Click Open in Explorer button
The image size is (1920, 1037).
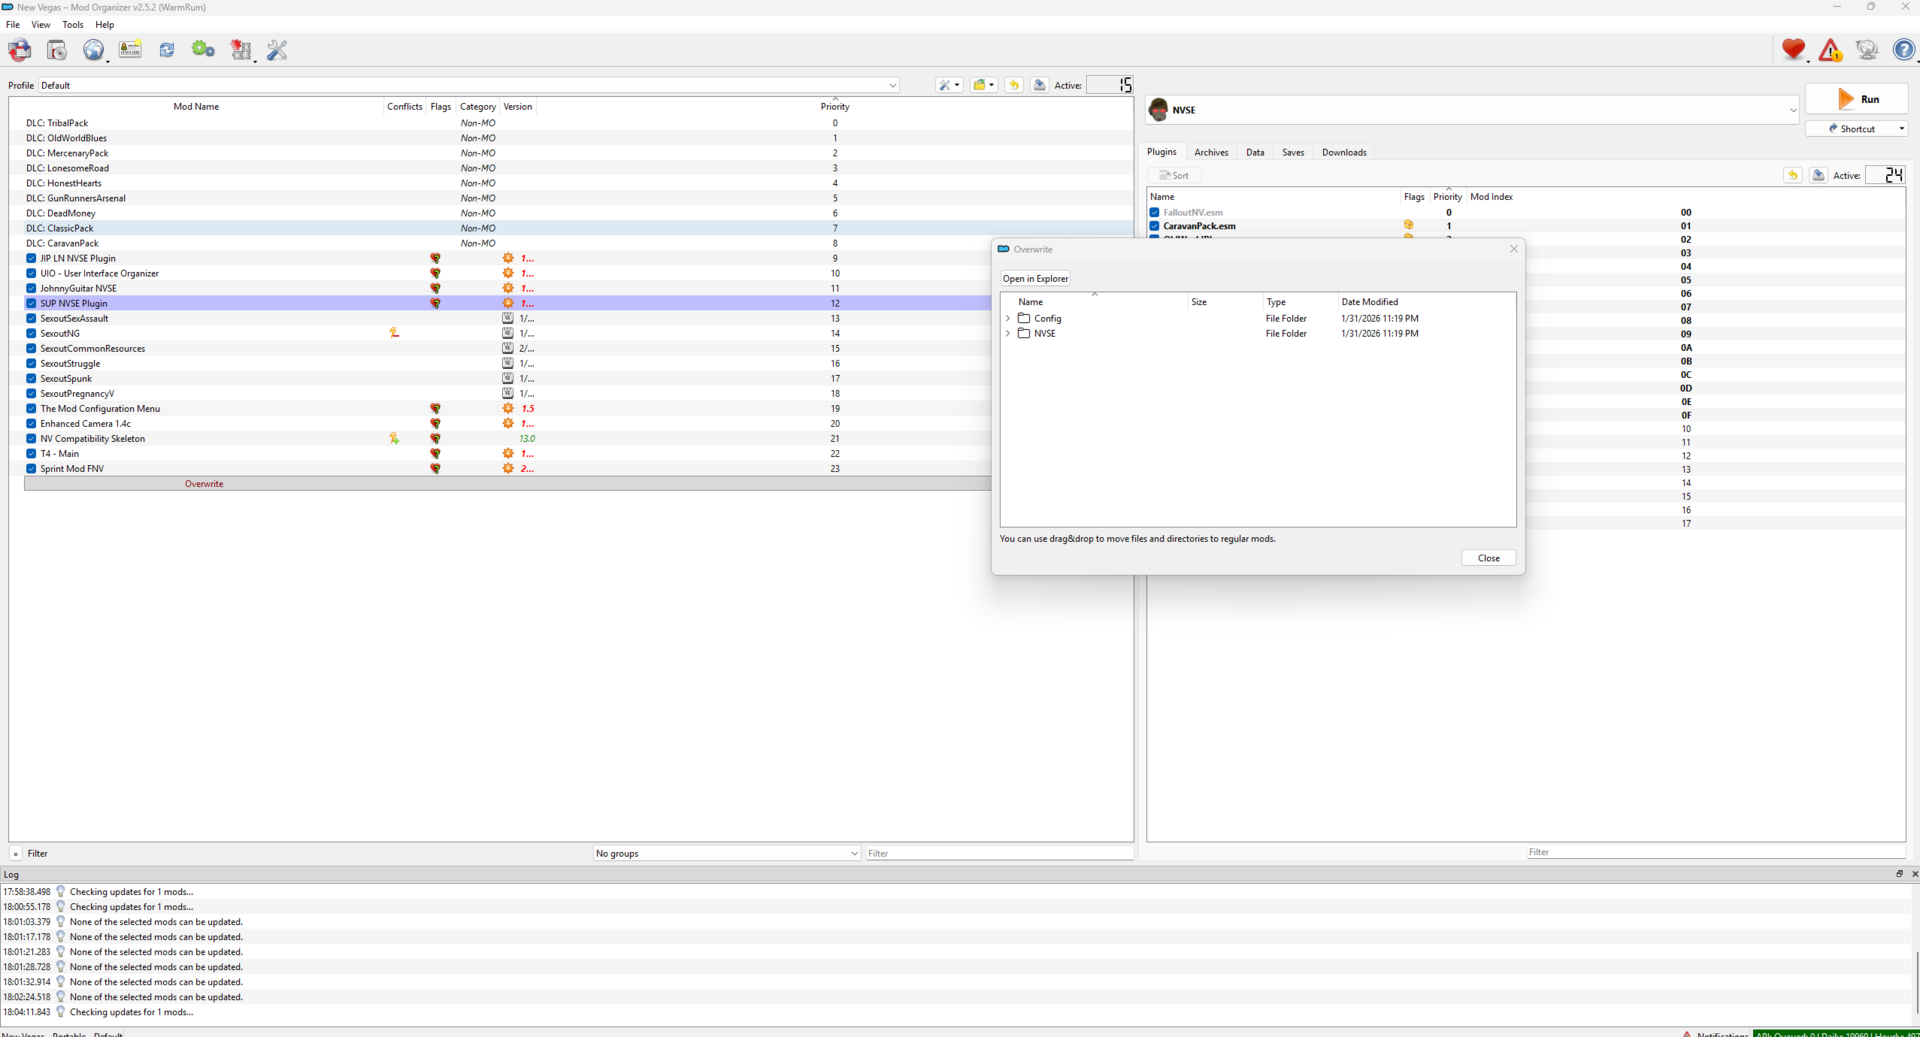point(1035,278)
